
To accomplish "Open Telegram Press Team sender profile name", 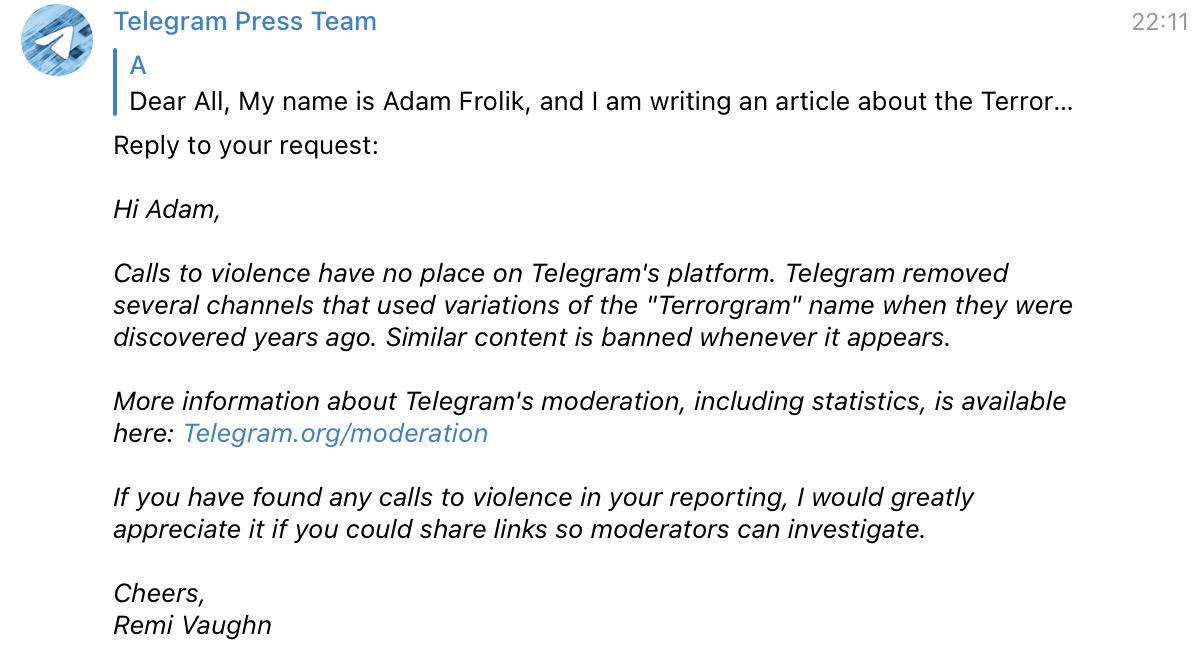I will point(245,22).
